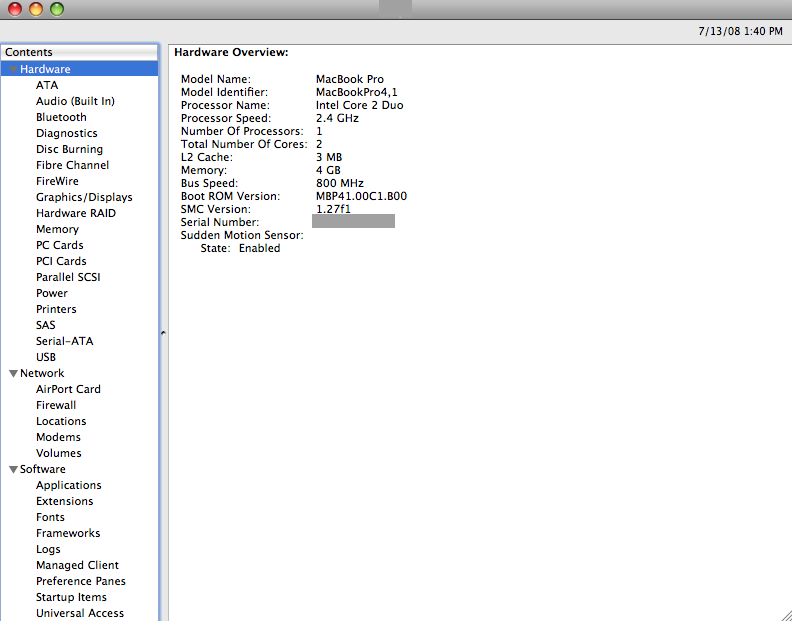Select Parallel SCSI entry
Viewport: 792px width, 621px height.
coord(68,277)
